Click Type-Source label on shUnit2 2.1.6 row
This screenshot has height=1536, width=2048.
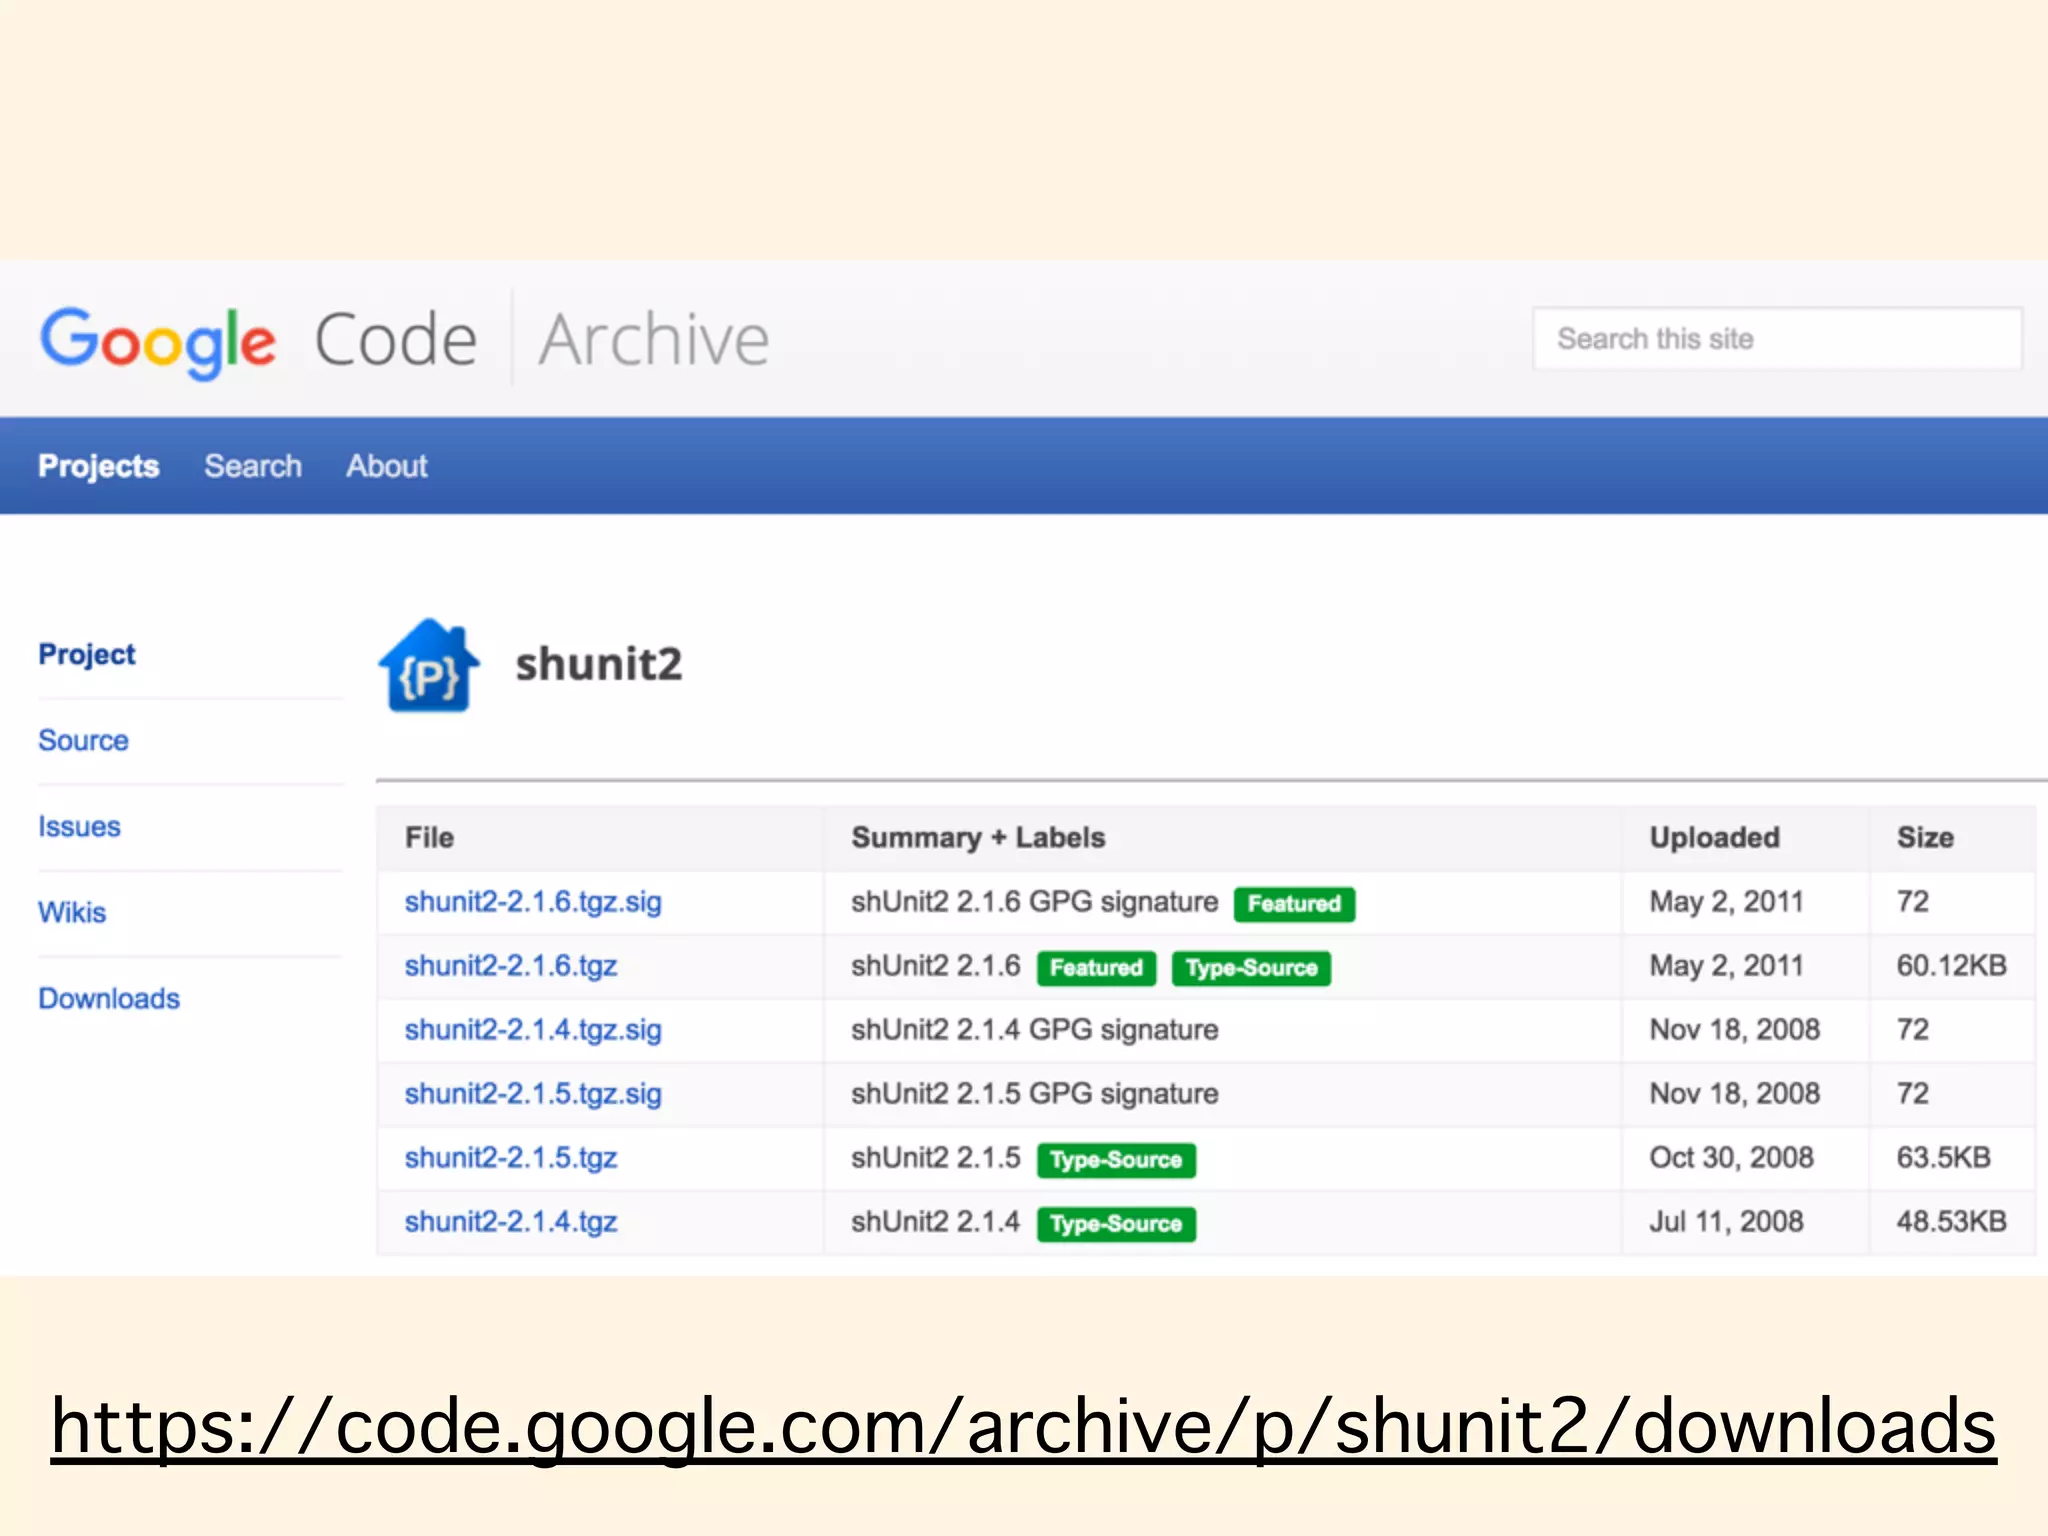(x=1251, y=968)
